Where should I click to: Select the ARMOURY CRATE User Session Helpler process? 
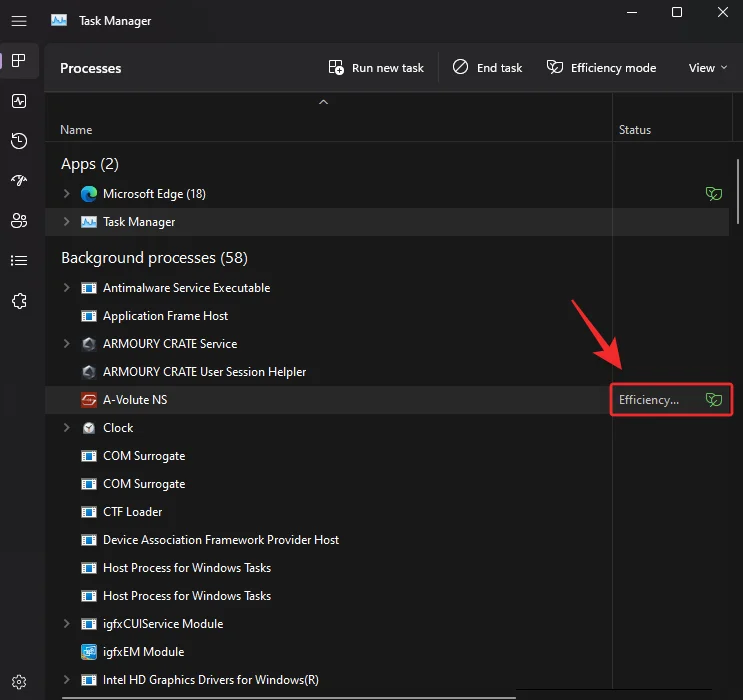tap(387, 372)
